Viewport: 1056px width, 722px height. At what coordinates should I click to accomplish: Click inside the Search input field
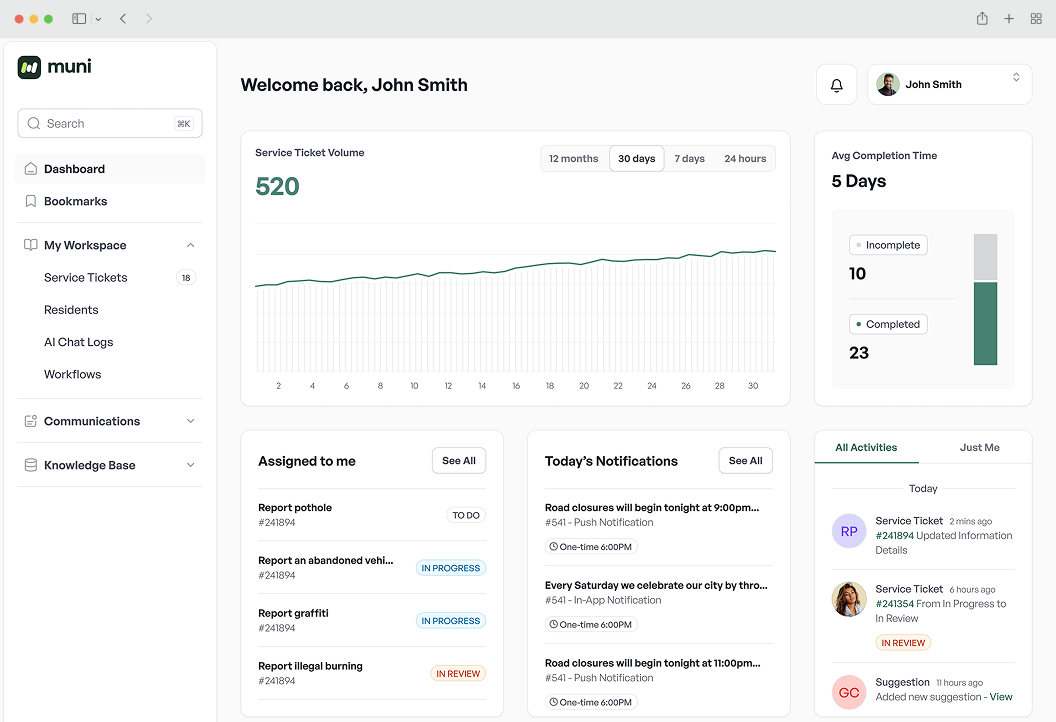click(x=100, y=122)
